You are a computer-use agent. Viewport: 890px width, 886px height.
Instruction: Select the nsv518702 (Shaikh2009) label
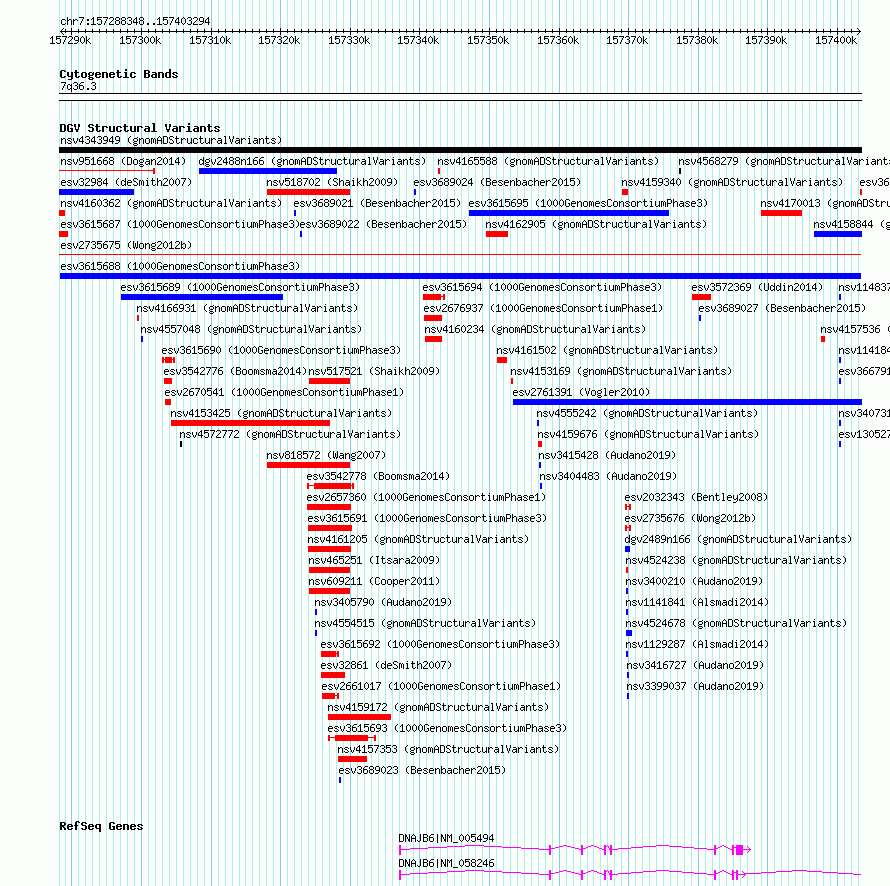332,182
